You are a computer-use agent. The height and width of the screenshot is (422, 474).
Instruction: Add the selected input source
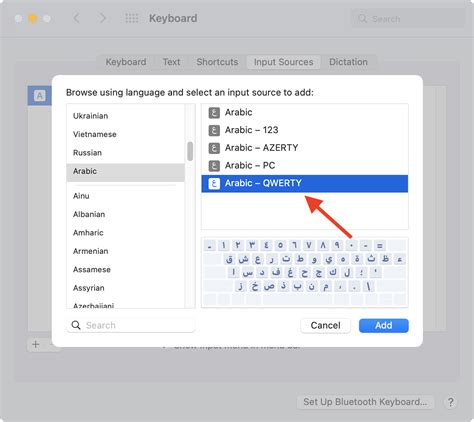(384, 326)
